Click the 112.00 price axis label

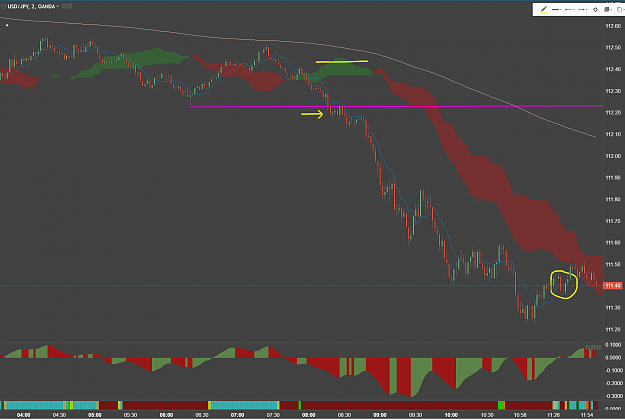click(x=613, y=156)
